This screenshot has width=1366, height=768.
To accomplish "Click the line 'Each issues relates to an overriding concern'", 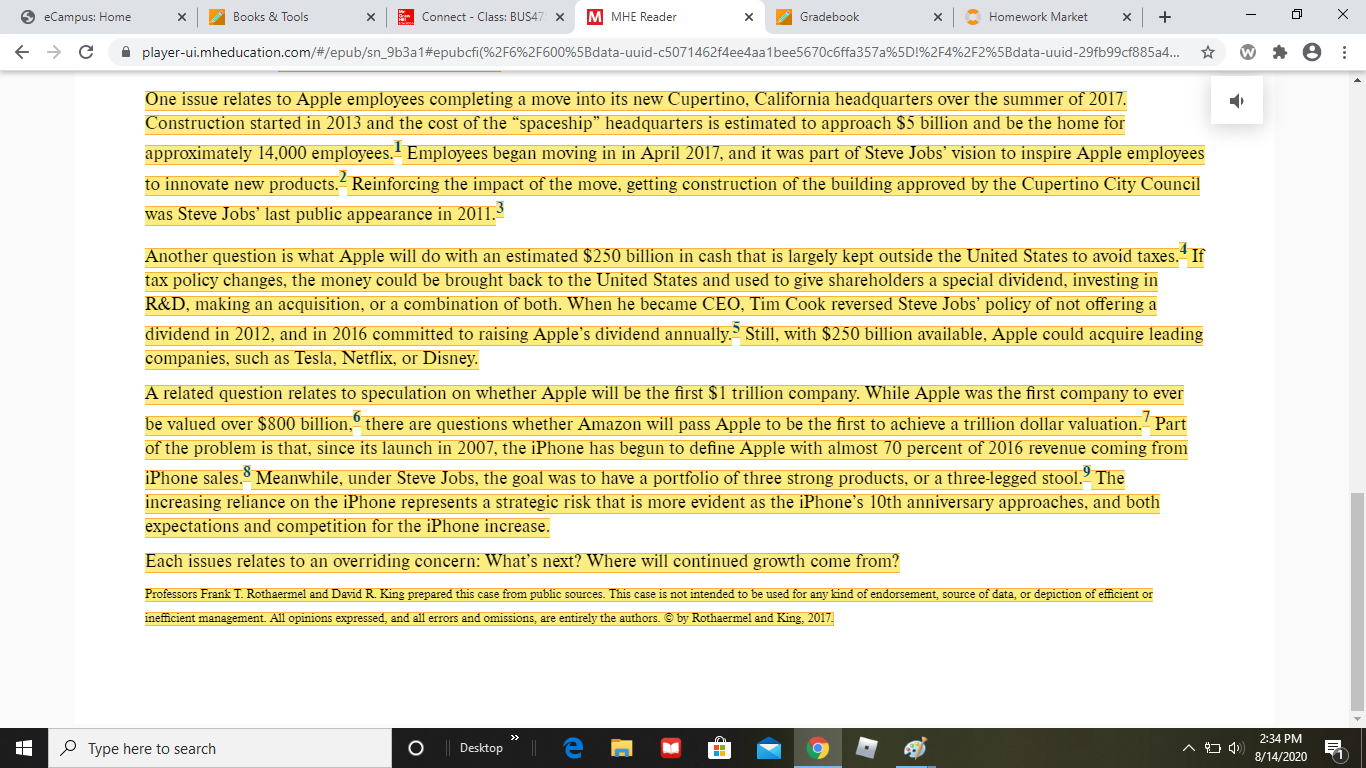I will (x=522, y=561).
